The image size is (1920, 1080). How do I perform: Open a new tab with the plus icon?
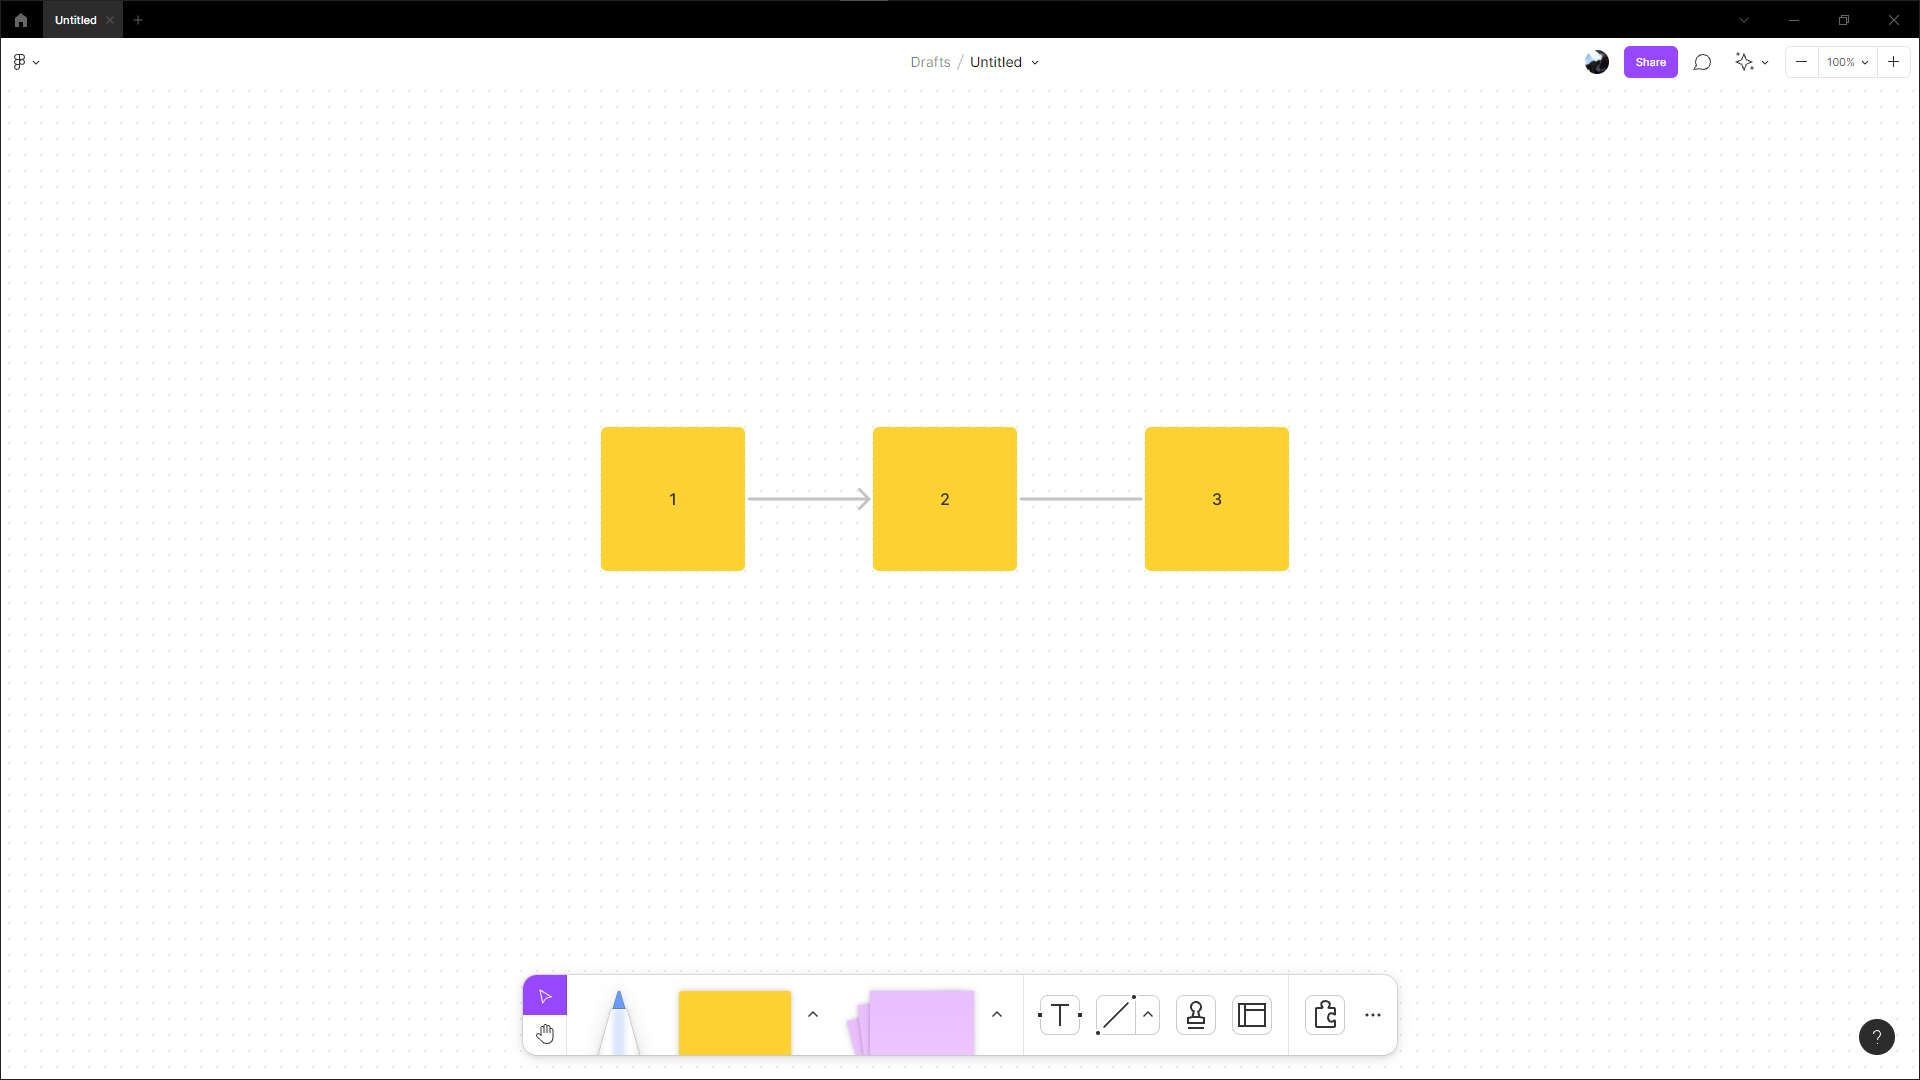pyautogui.click(x=138, y=20)
